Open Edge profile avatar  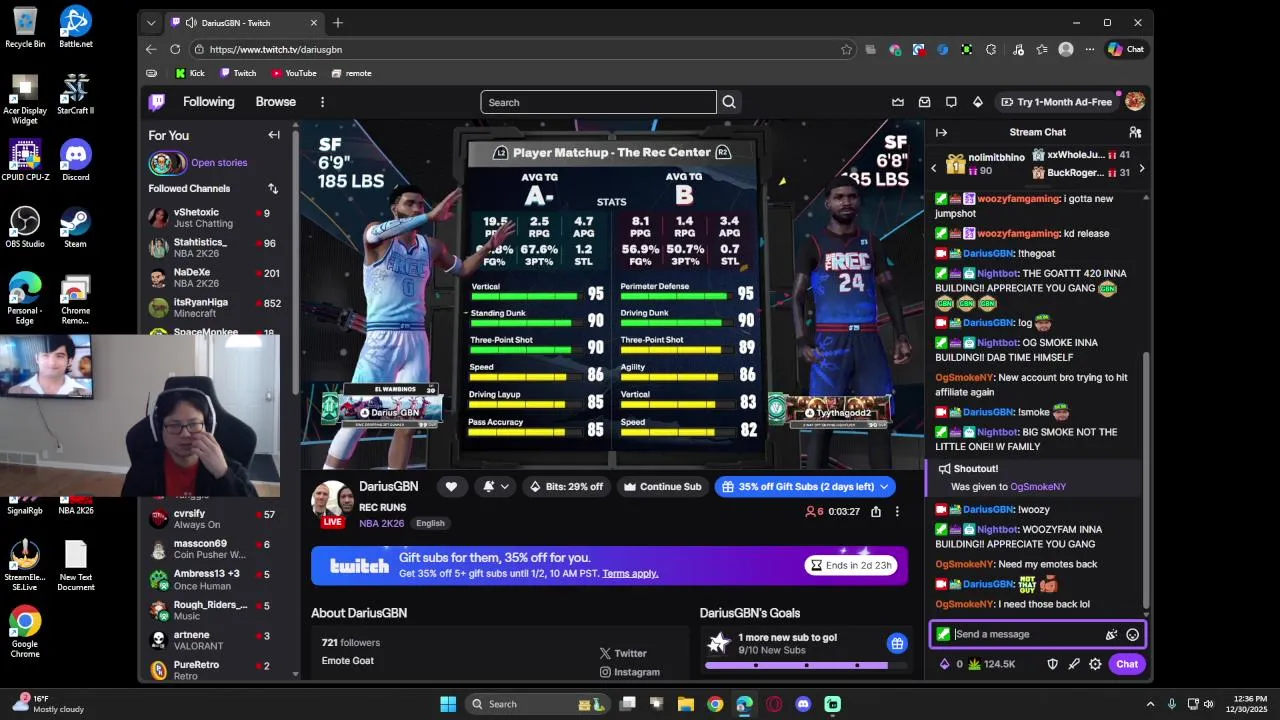coord(1066,49)
